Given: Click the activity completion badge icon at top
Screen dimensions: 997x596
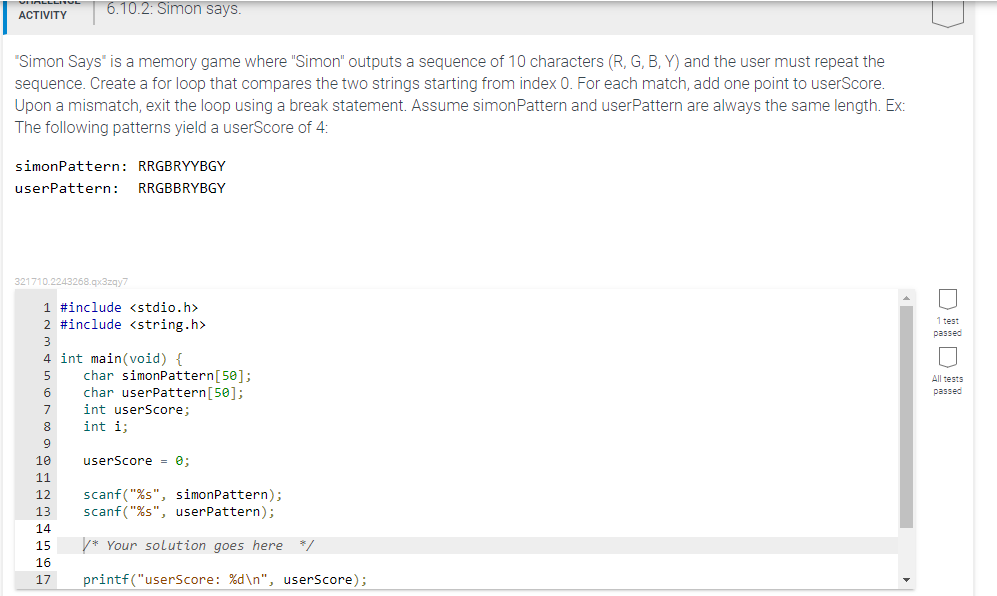Looking at the screenshot, I should coord(947,13).
